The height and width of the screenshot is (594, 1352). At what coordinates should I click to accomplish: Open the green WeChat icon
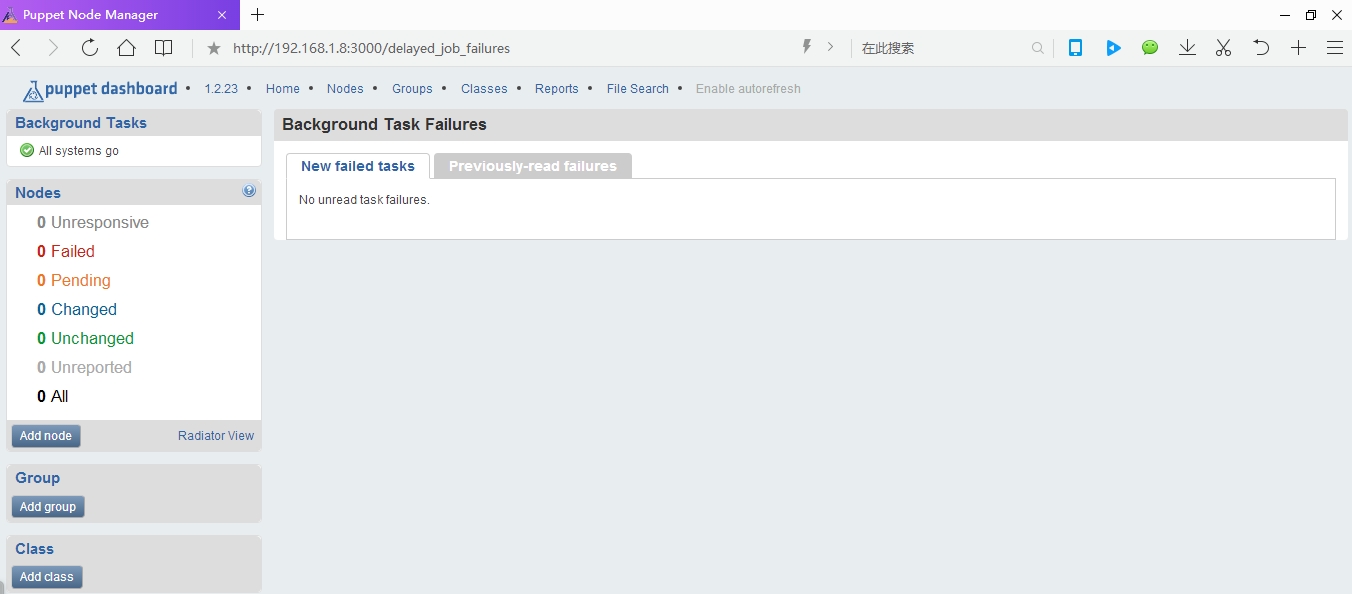coord(1150,48)
